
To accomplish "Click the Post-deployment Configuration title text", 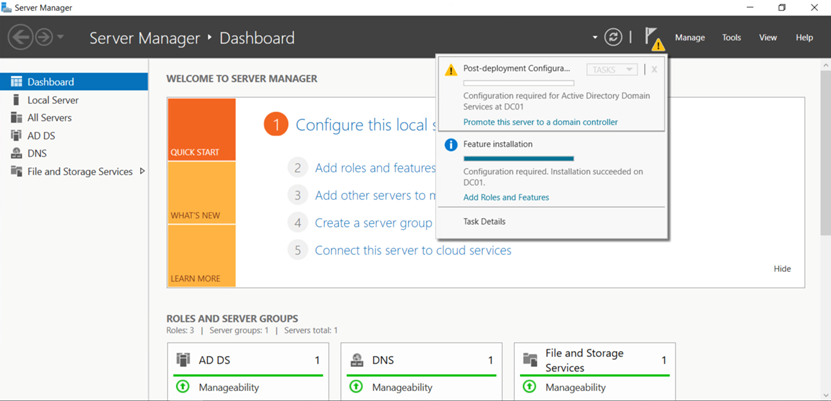I will click(517, 68).
